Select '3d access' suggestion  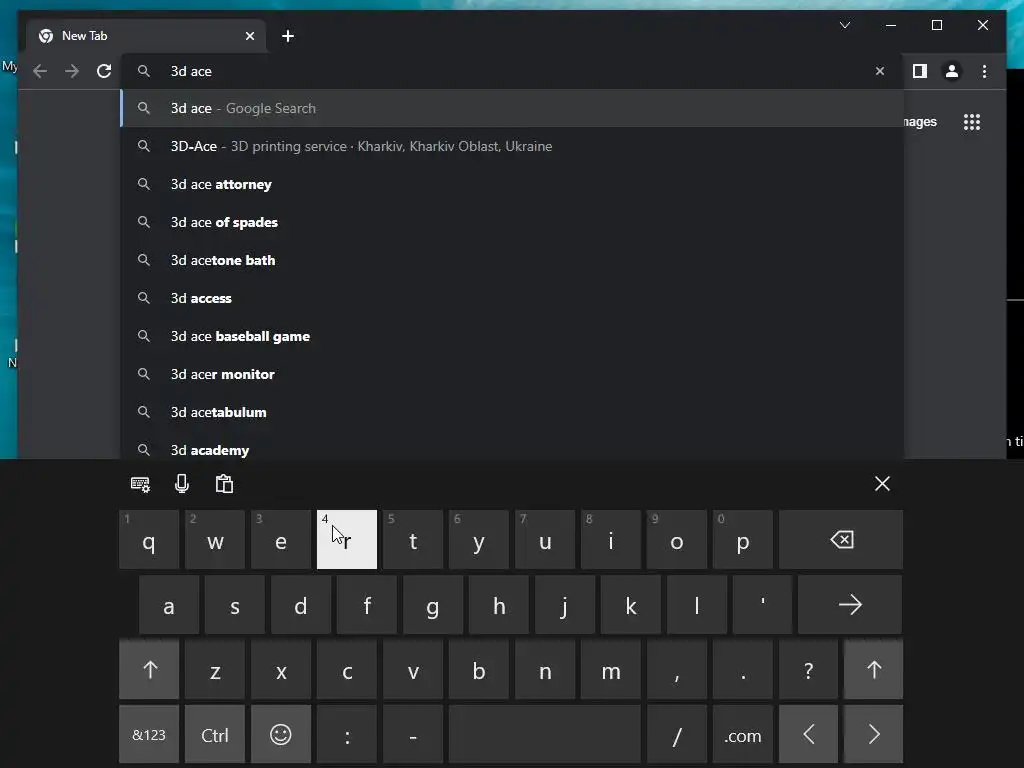(513, 298)
